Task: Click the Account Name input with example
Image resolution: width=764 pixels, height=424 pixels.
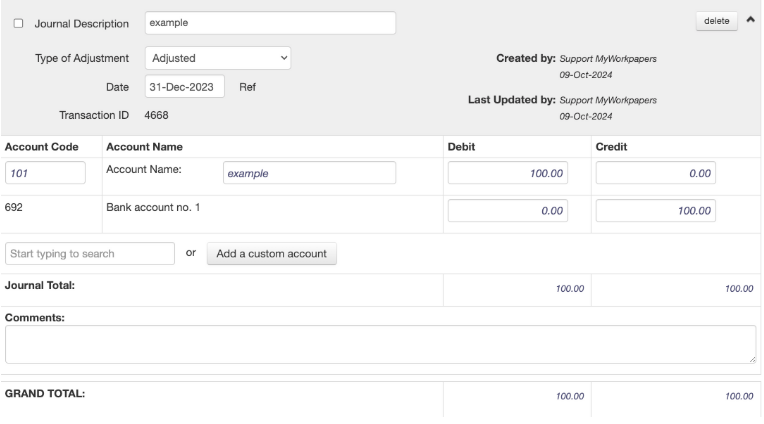Action: pos(309,173)
